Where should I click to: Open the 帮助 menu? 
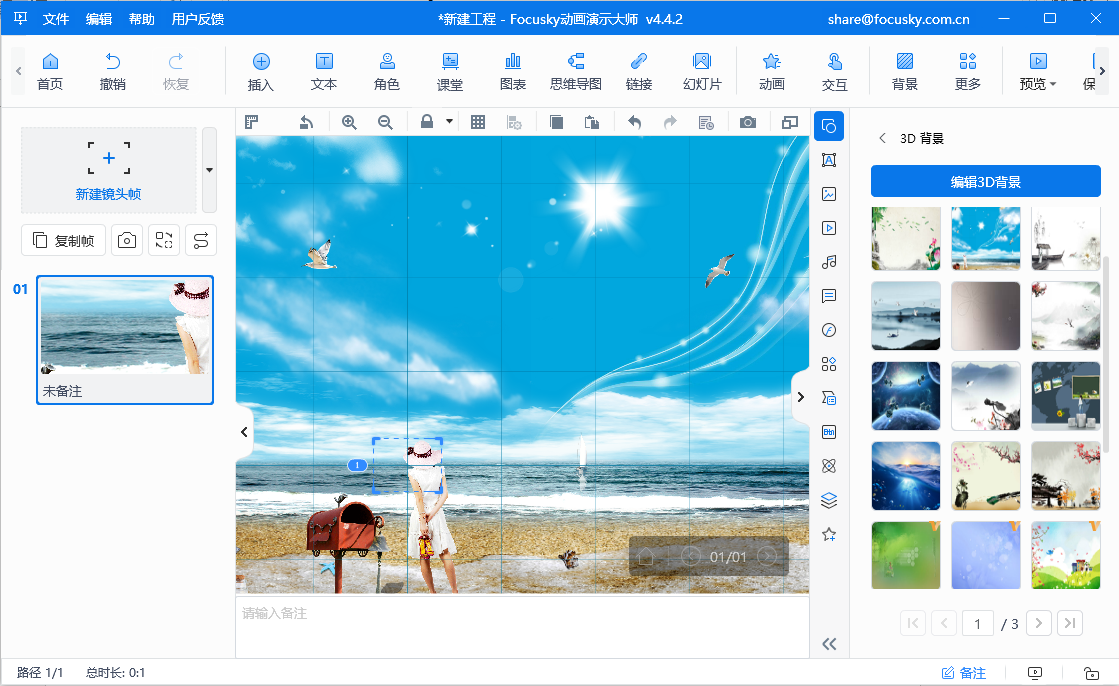coord(141,18)
